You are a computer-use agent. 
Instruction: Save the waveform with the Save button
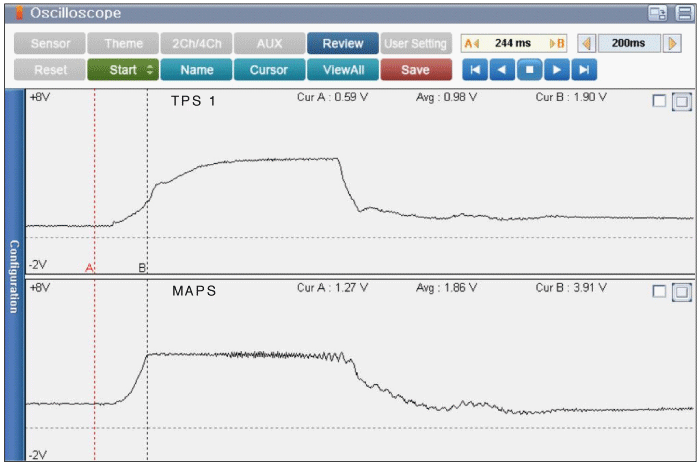click(416, 70)
